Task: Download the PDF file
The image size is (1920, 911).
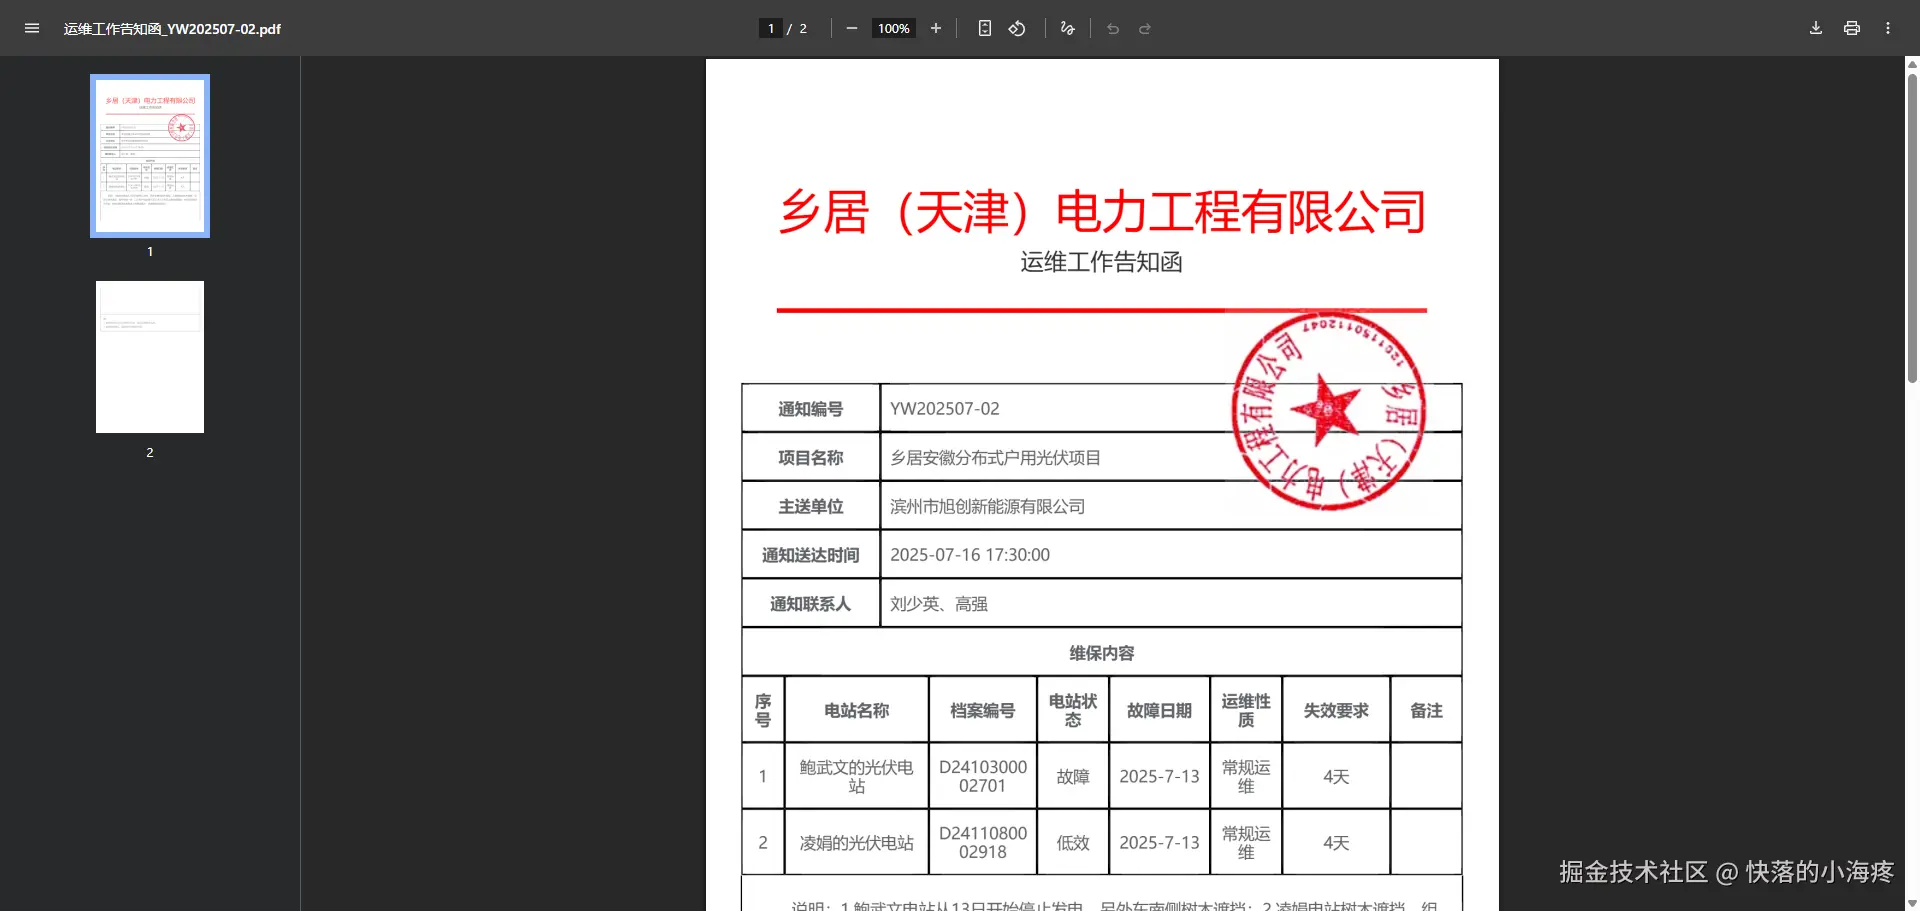Action: pyautogui.click(x=1816, y=28)
